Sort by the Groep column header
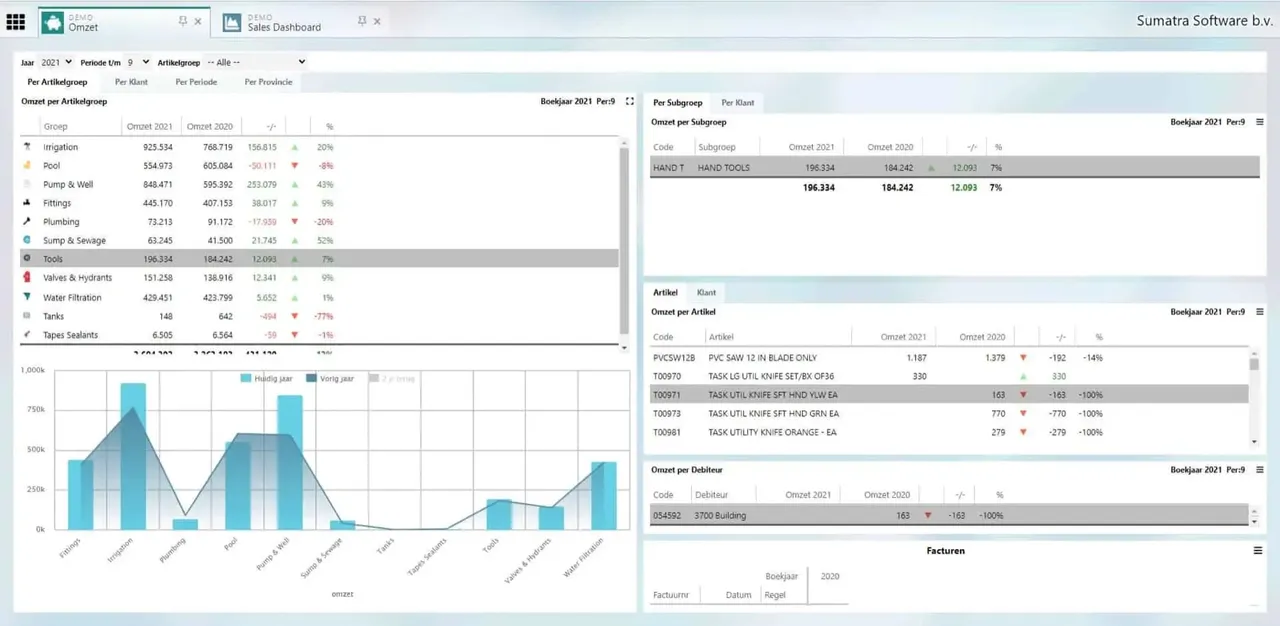This screenshot has width=1280, height=626. 56,127
